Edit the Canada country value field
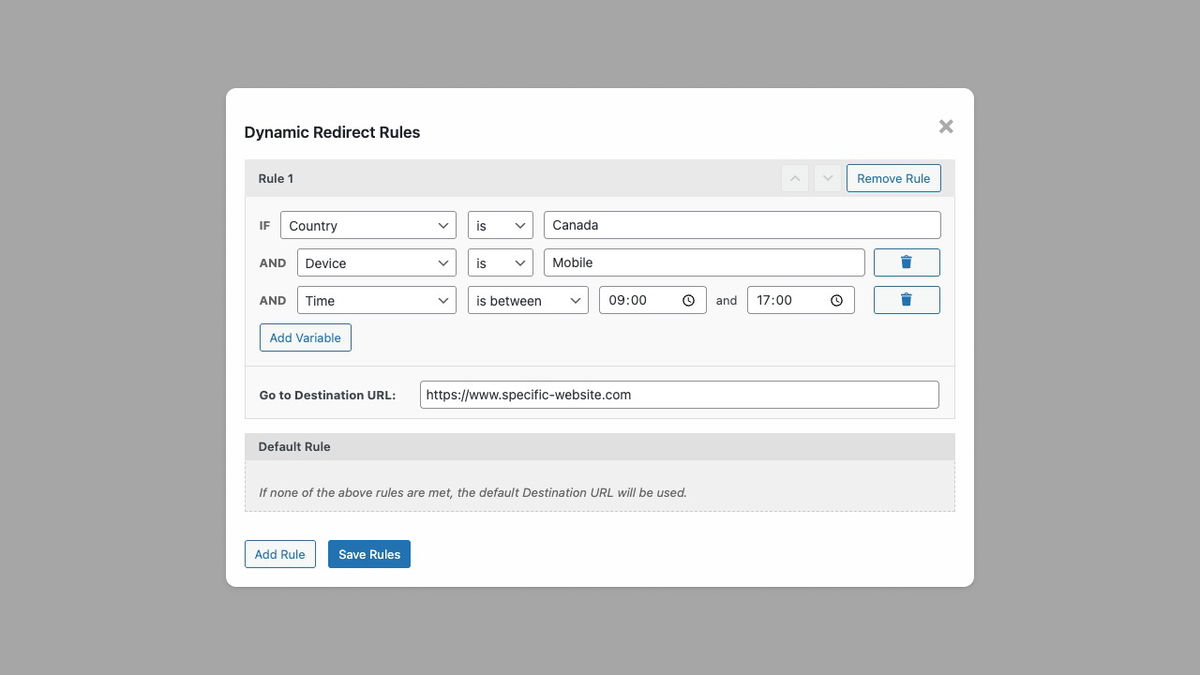Viewport: 1200px width, 675px height. tap(741, 225)
